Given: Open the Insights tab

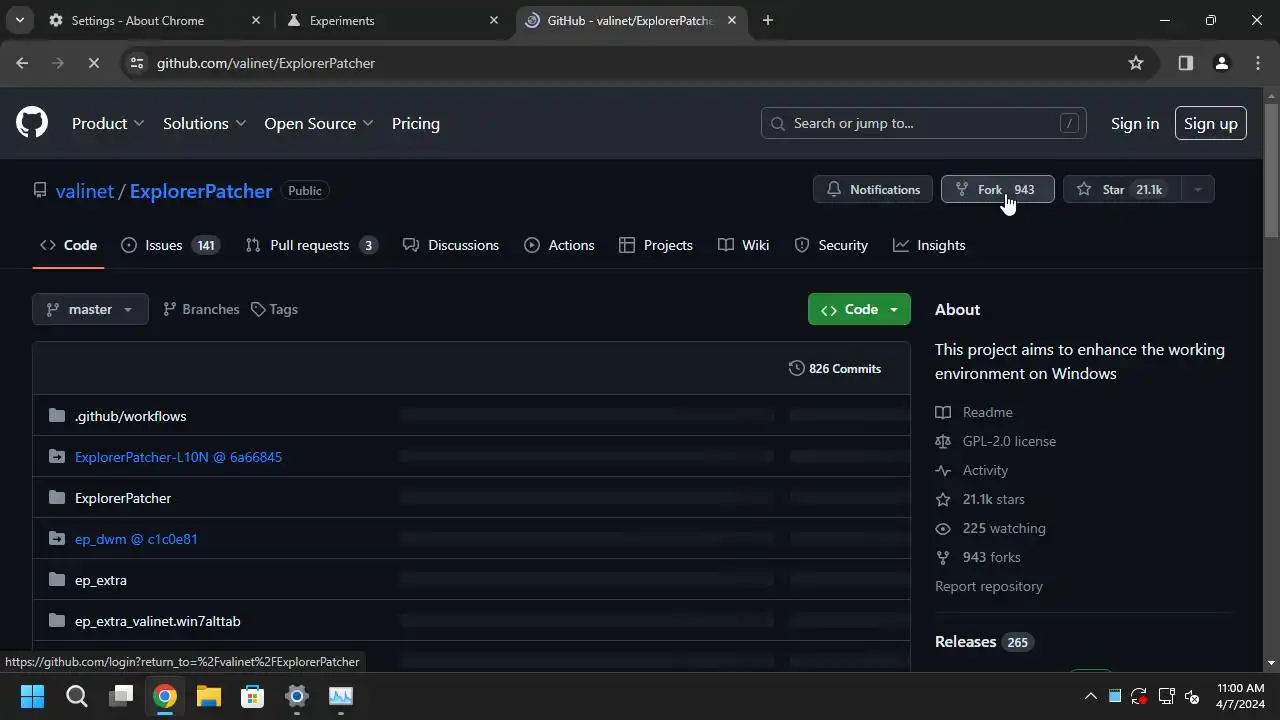Looking at the screenshot, I should click(x=929, y=245).
